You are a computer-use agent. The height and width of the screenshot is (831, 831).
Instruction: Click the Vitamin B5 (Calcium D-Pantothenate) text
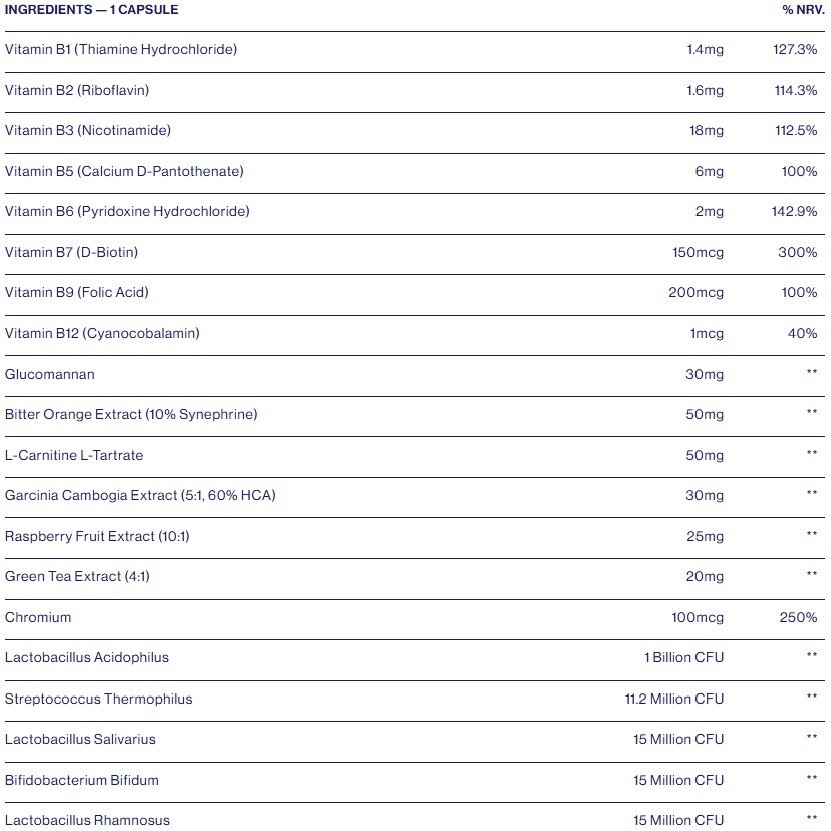(124, 171)
